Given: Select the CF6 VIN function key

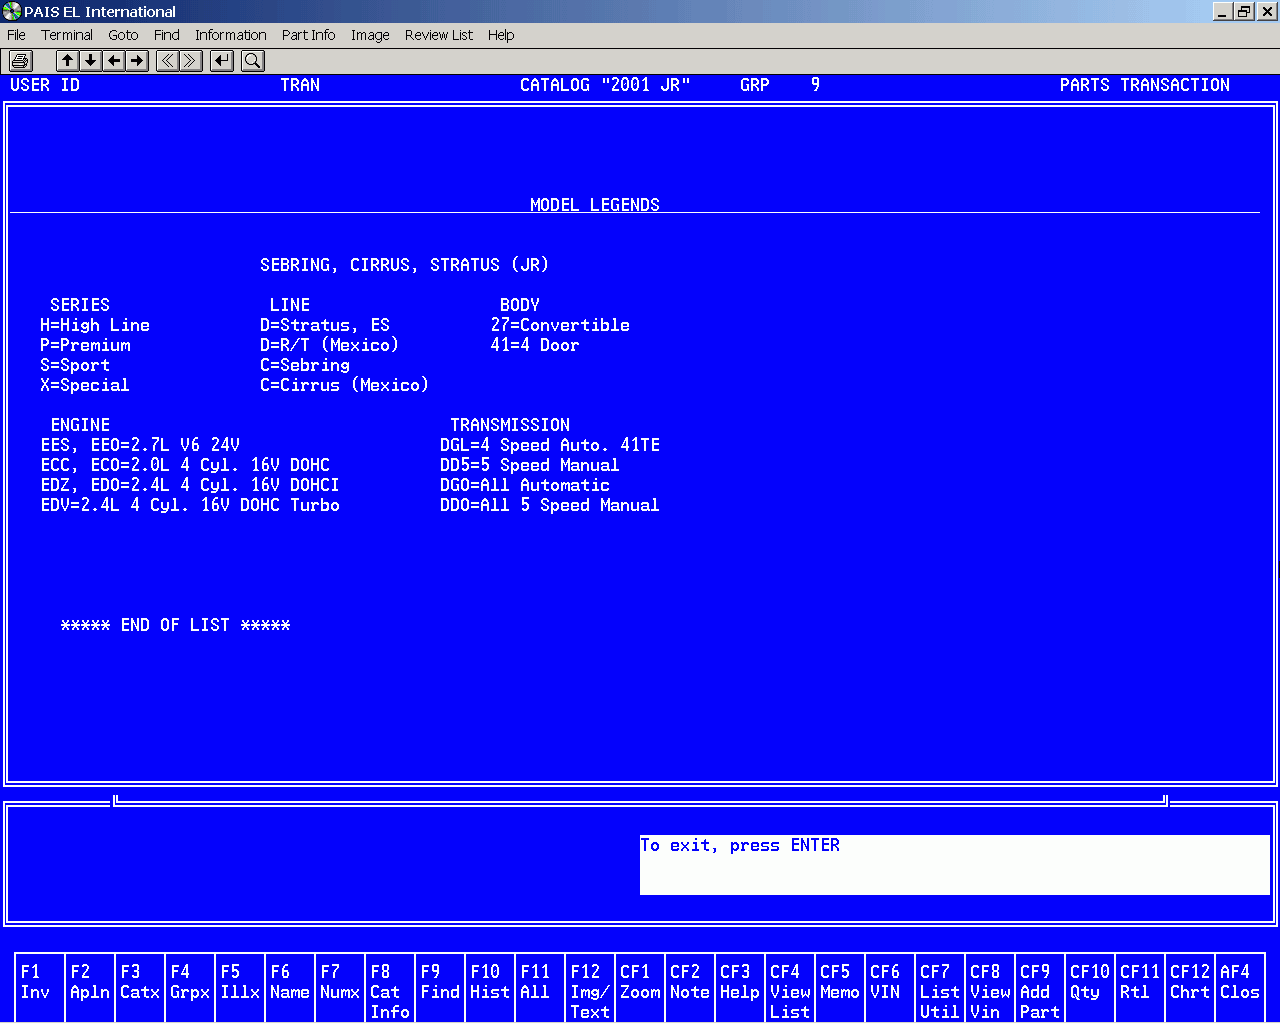Looking at the screenshot, I should click(890, 988).
